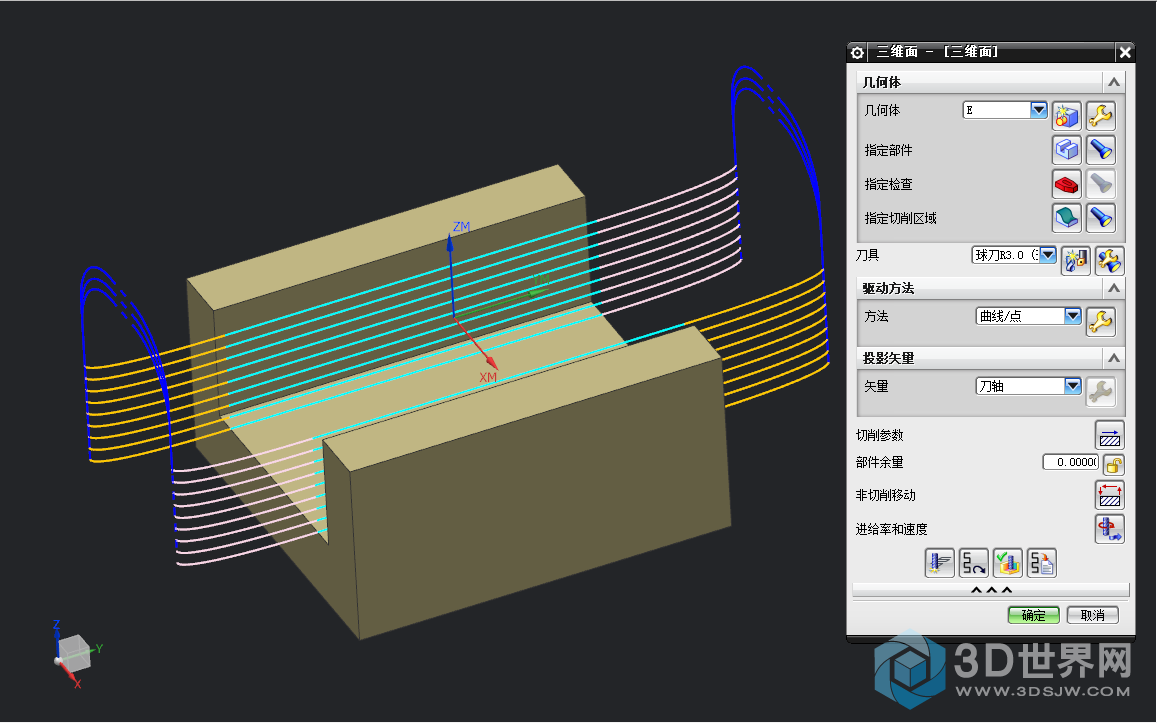Viewport: 1157px width, 723px height.
Task: Collapse the dialog with the triple-arrow bar
Action: [x=991, y=590]
